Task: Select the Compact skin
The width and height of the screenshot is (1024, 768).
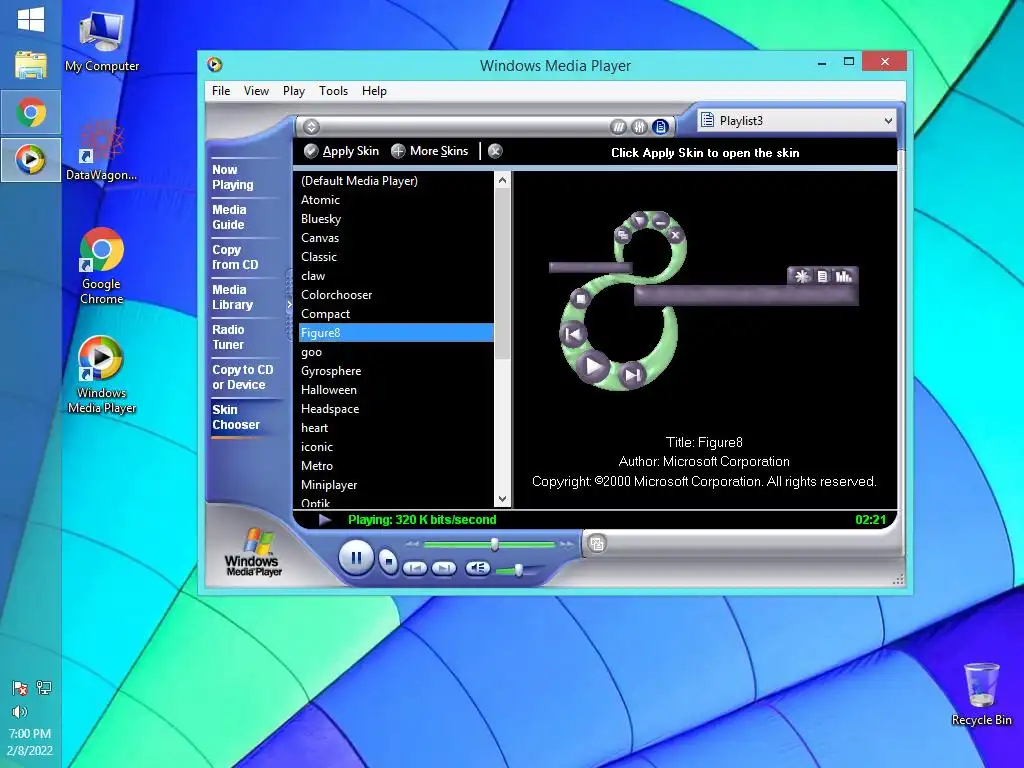Action: pyautogui.click(x=396, y=313)
